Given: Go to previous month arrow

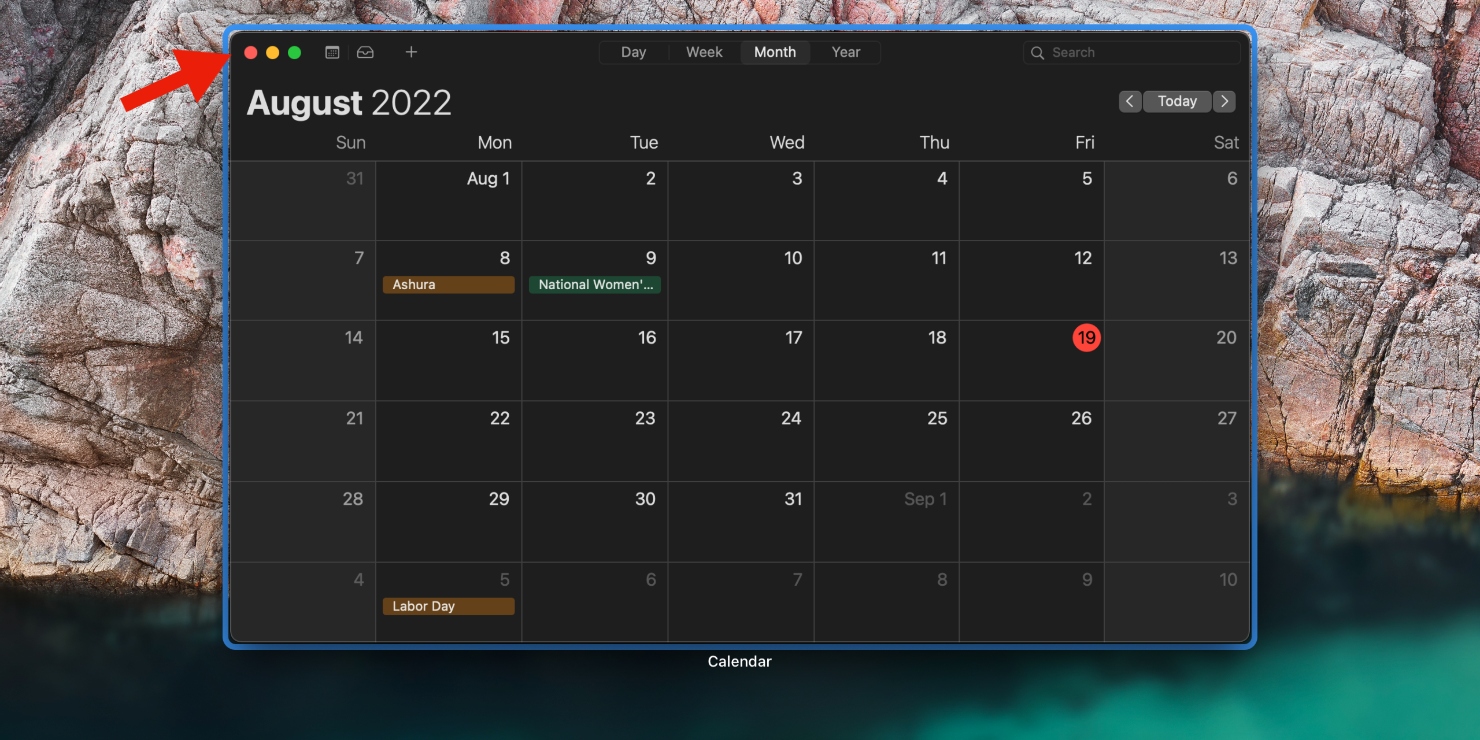Looking at the screenshot, I should tap(1130, 101).
